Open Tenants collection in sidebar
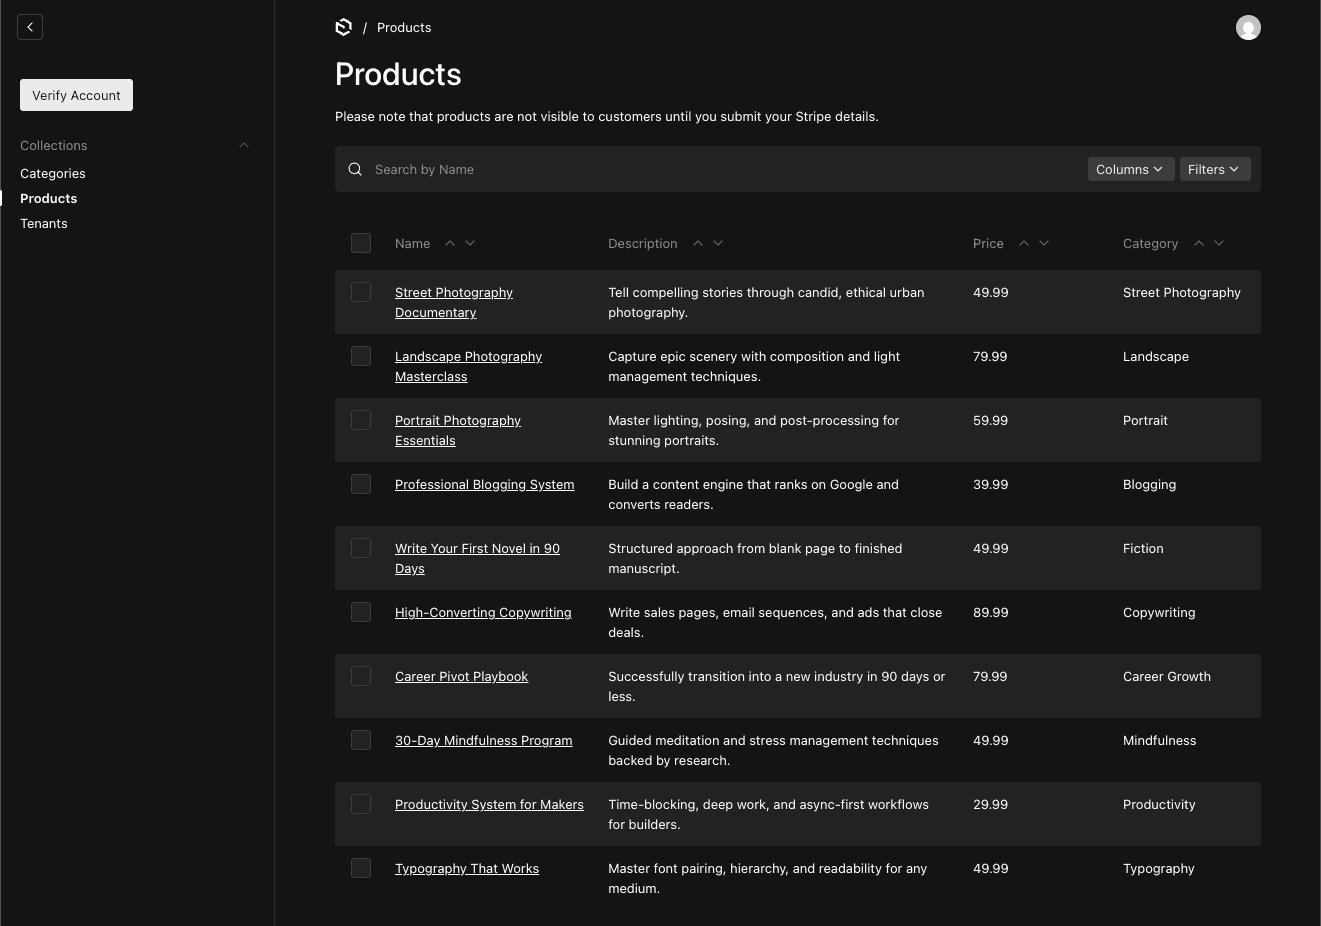 [x=44, y=223]
